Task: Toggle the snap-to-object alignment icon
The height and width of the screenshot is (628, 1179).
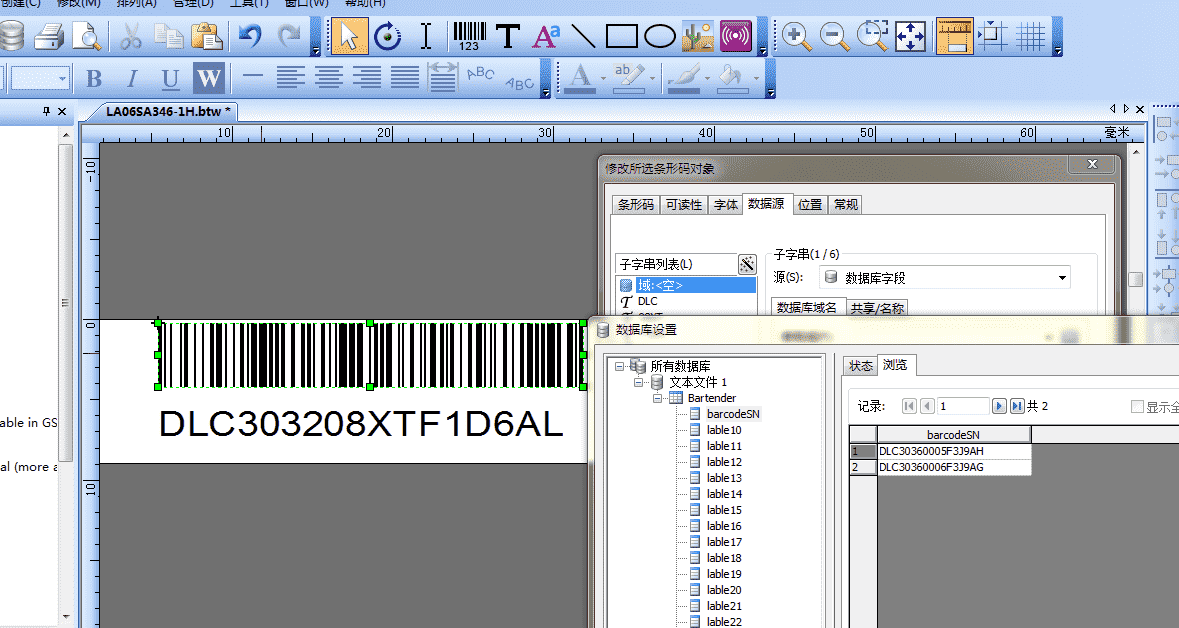Action: point(993,35)
